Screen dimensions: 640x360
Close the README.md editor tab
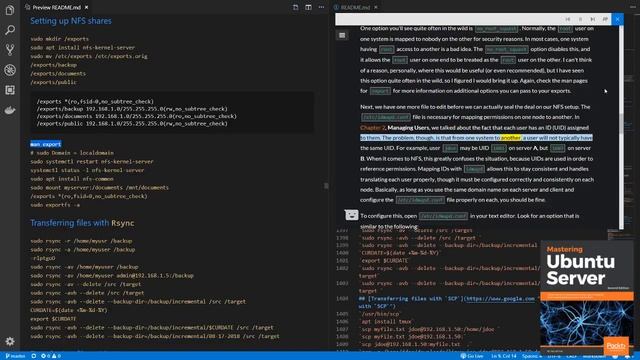tap(376, 7)
